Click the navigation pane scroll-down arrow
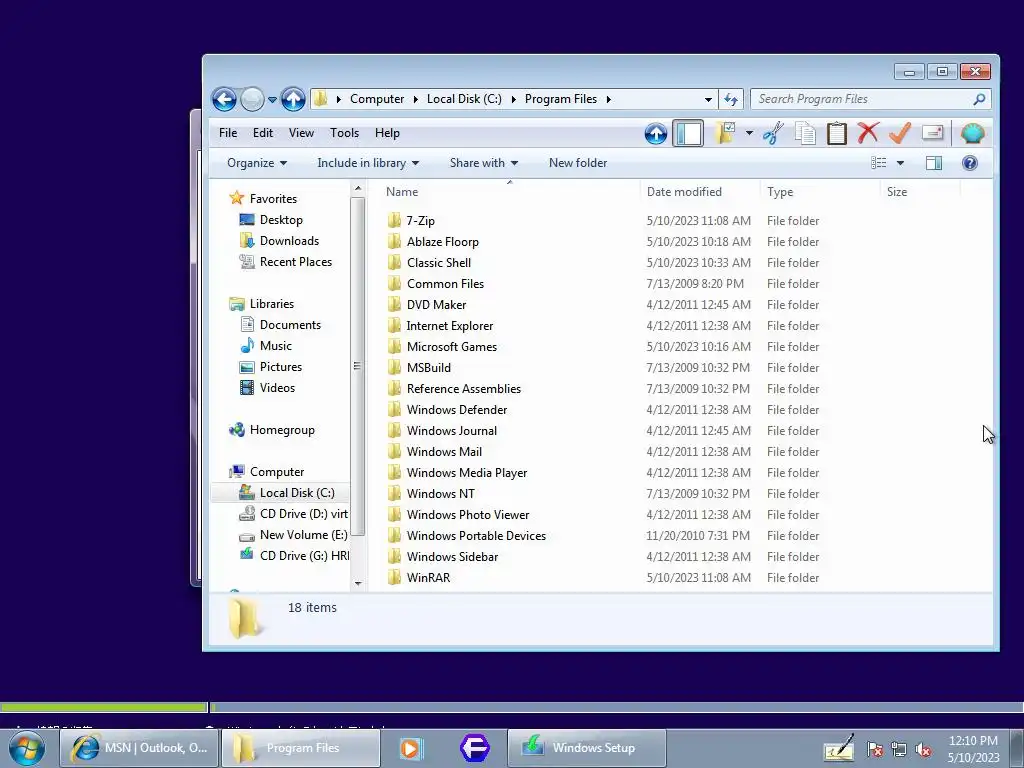1024x768 pixels. (358, 583)
